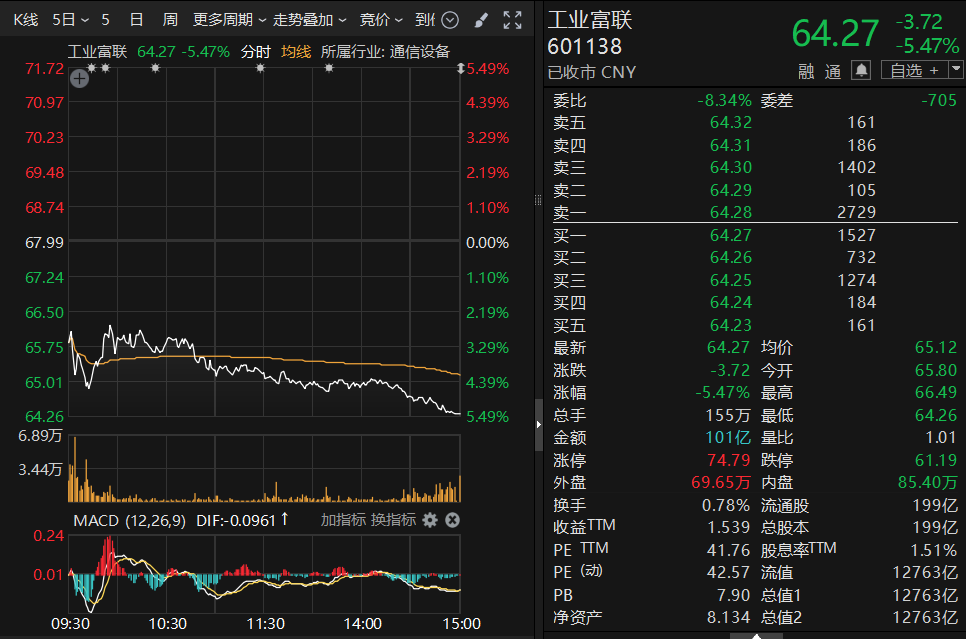Collapse the right quote panel arrow

click(x=538, y=424)
